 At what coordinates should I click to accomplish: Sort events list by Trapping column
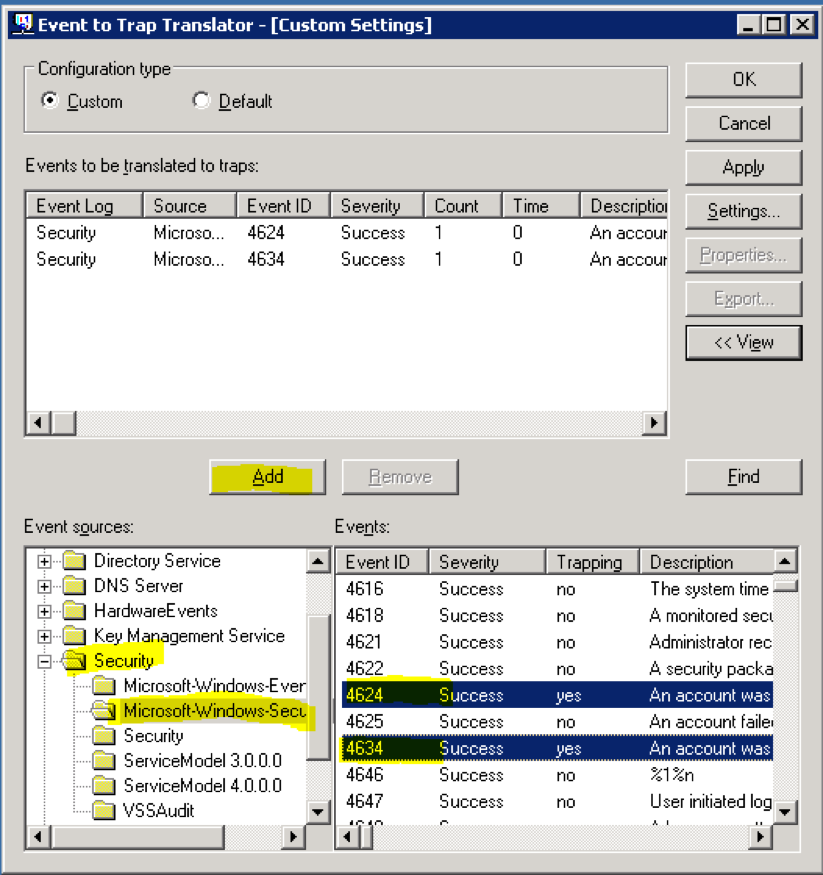pyautogui.click(x=590, y=562)
